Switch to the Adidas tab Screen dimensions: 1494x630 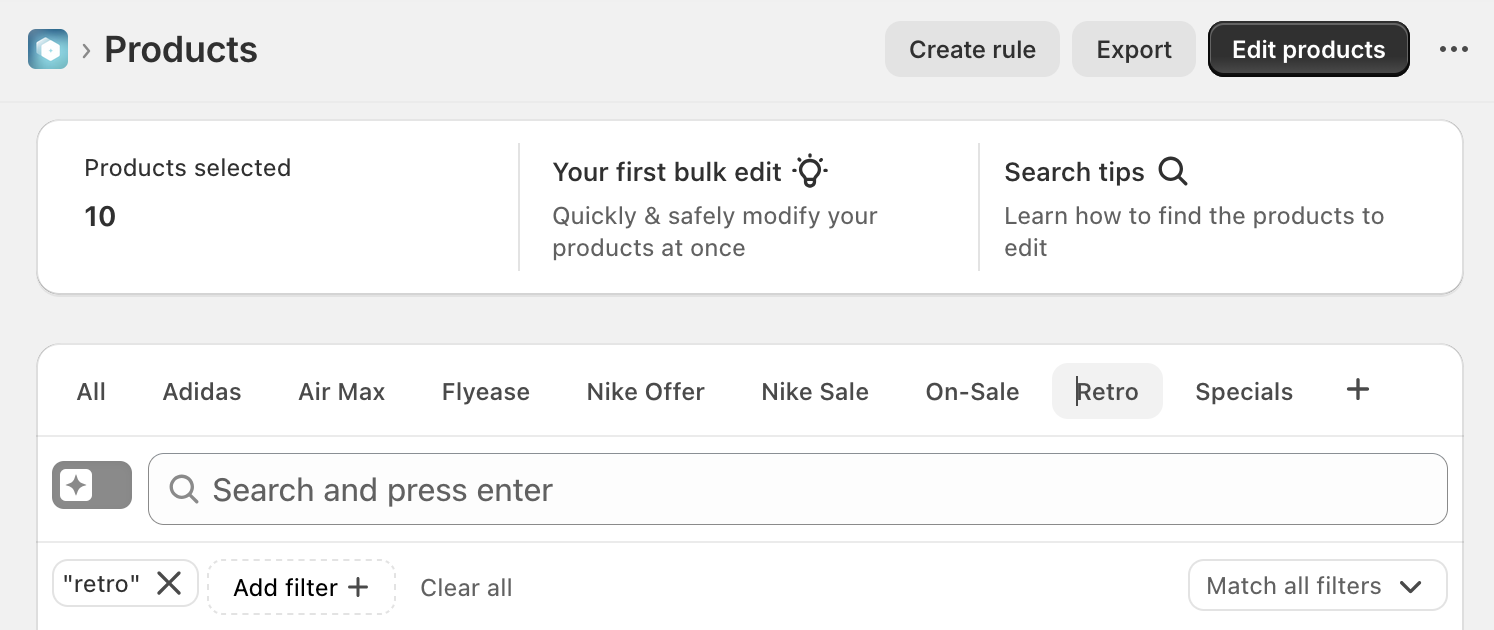[202, 392]
